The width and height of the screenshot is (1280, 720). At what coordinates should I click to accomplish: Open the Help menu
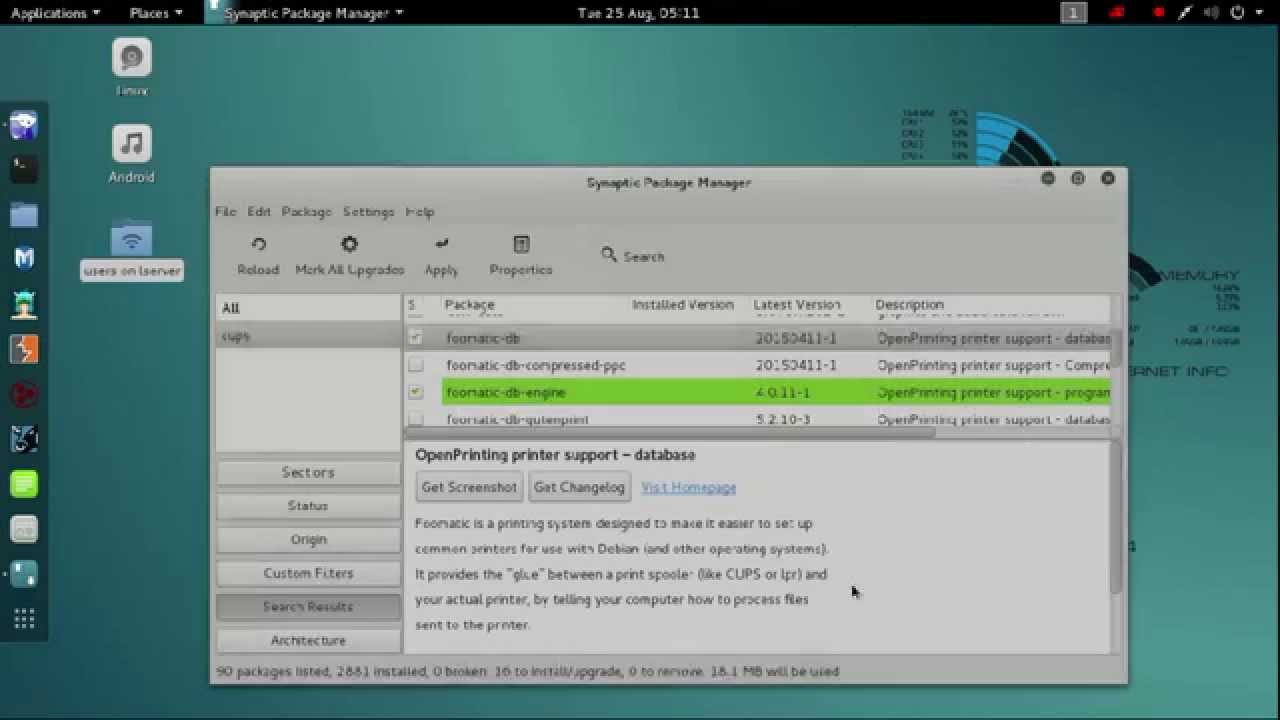point(419,212)
